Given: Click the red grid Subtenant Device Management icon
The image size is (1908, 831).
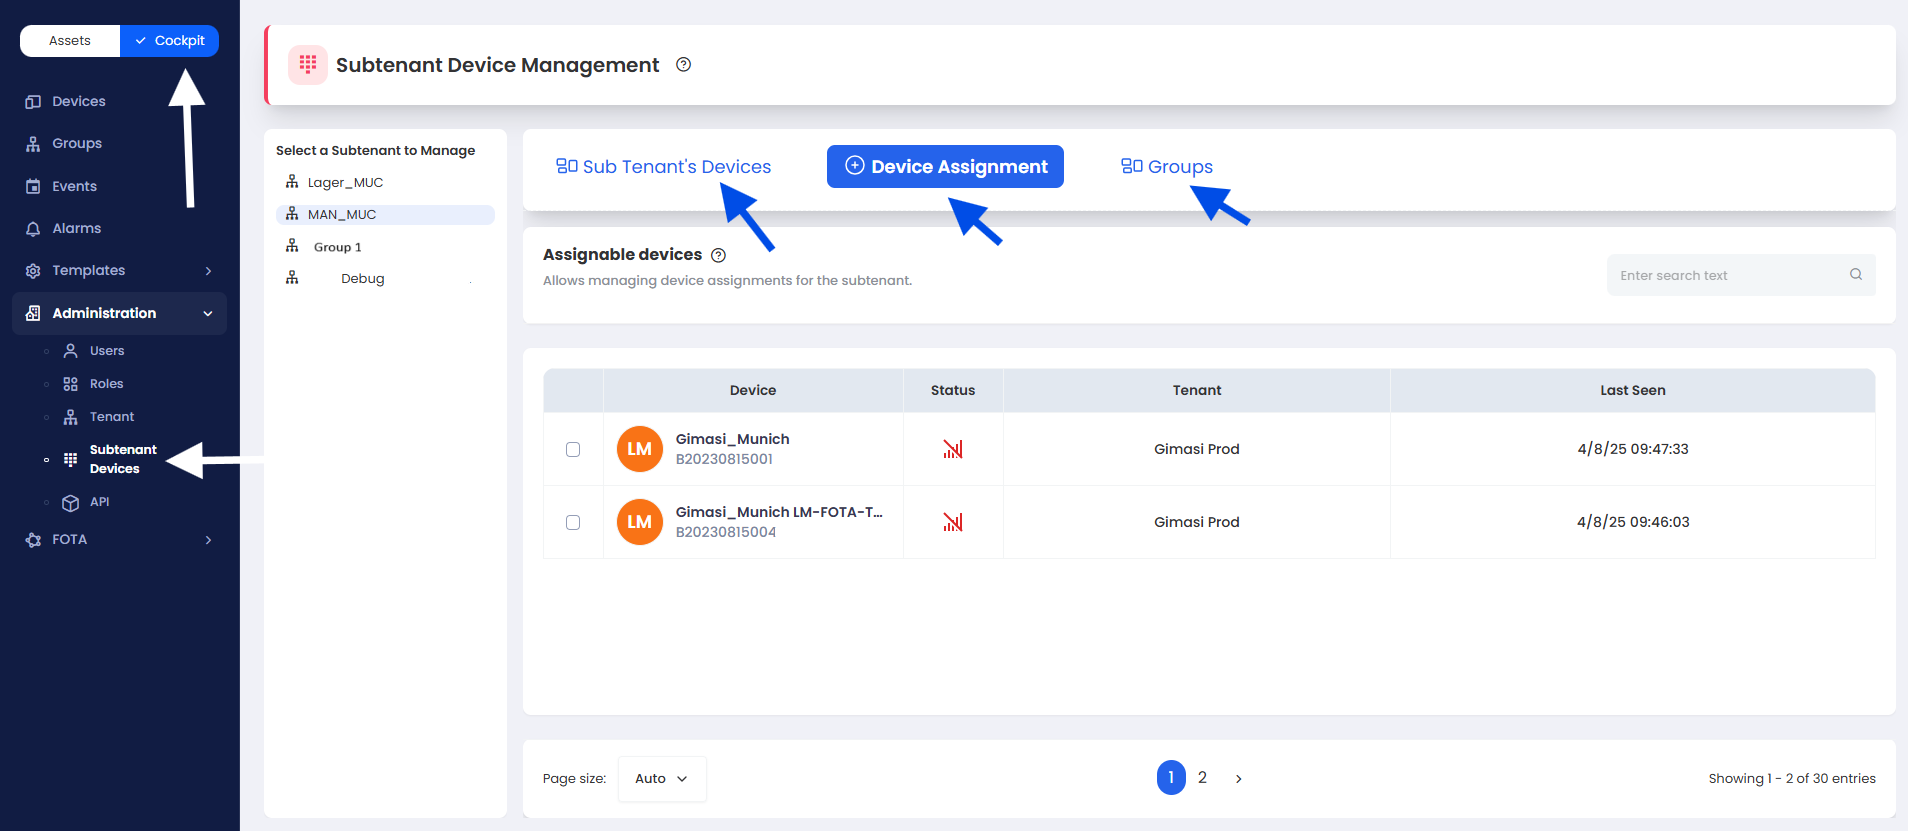Looking at the screenshot, I should [x=308, y=65].
